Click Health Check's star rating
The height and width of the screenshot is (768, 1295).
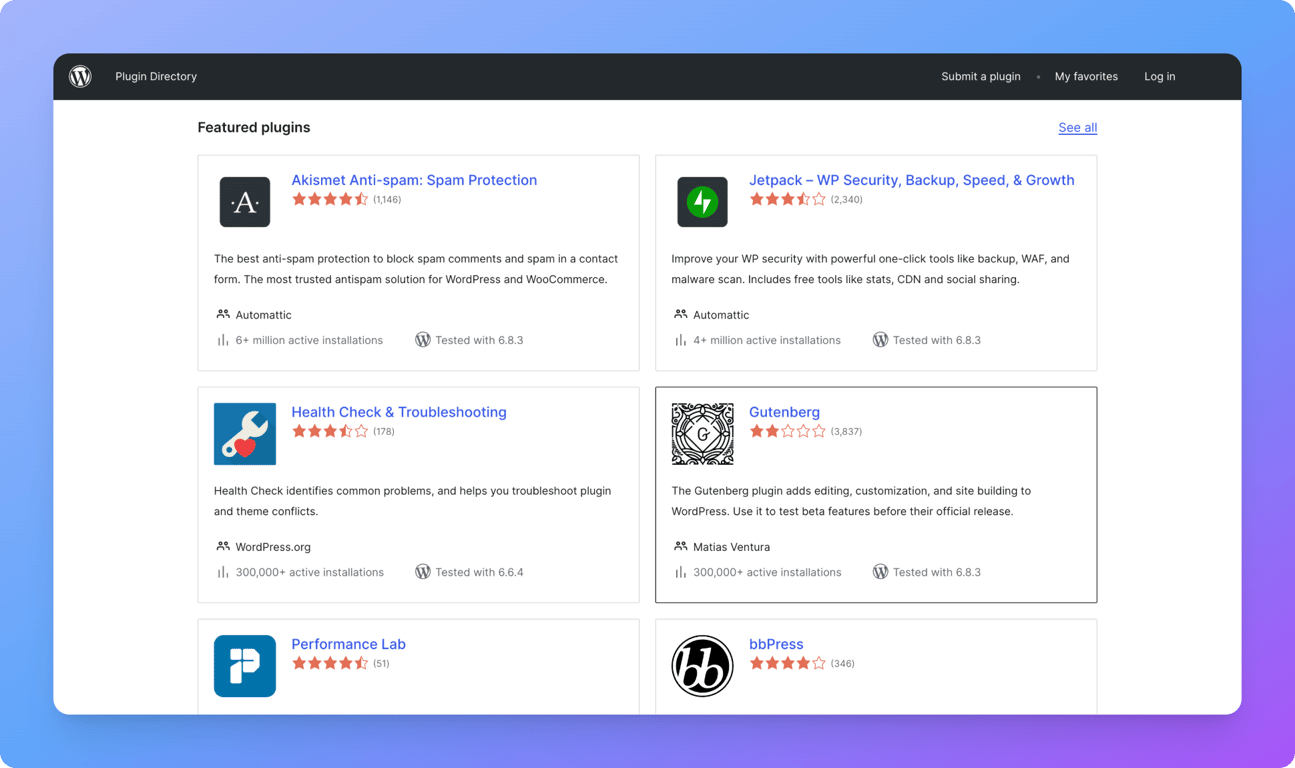(330, 432)
